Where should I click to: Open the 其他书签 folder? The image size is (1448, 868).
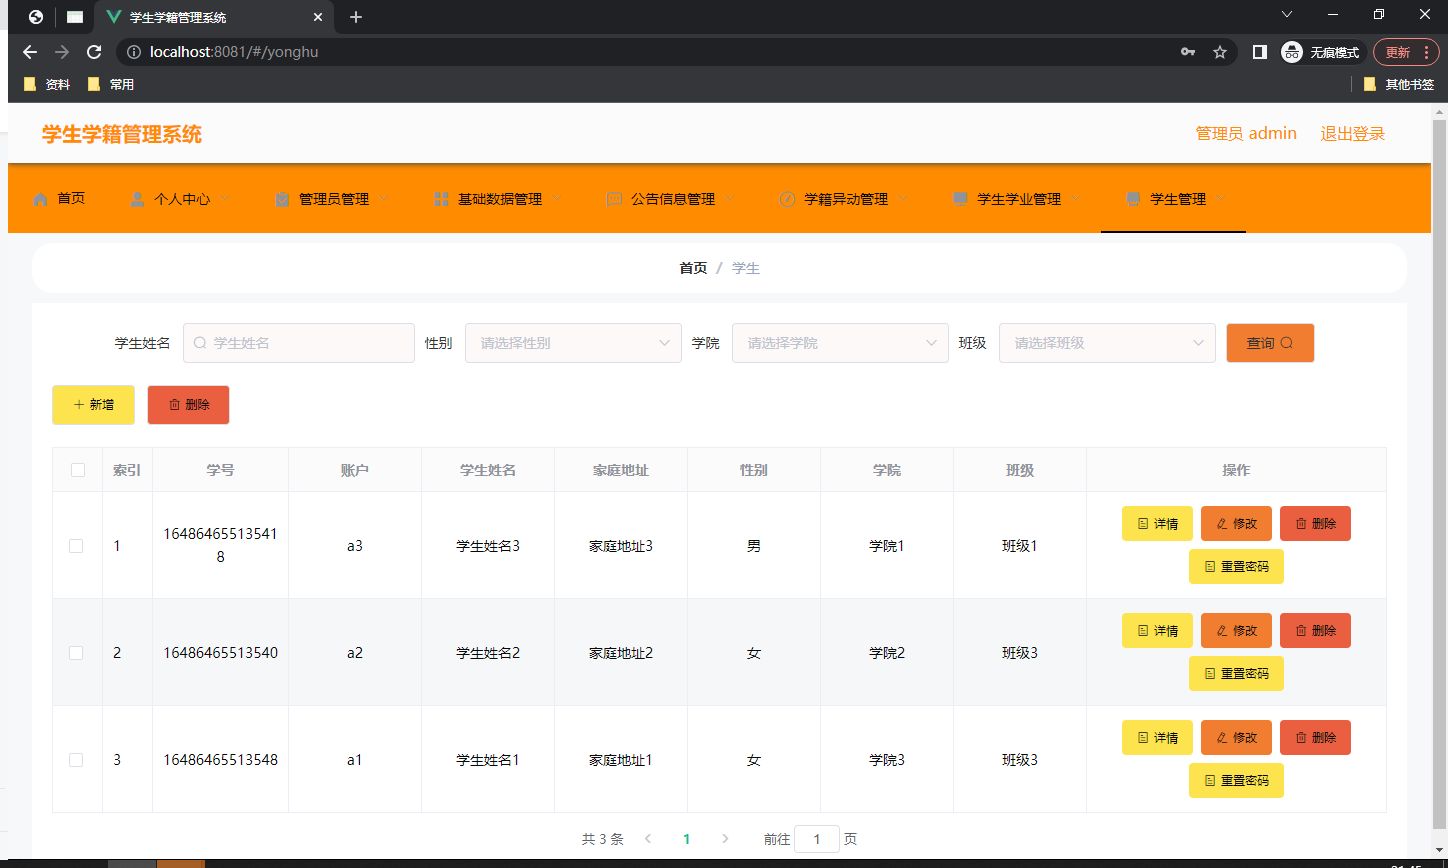[x=1399, y=85]
